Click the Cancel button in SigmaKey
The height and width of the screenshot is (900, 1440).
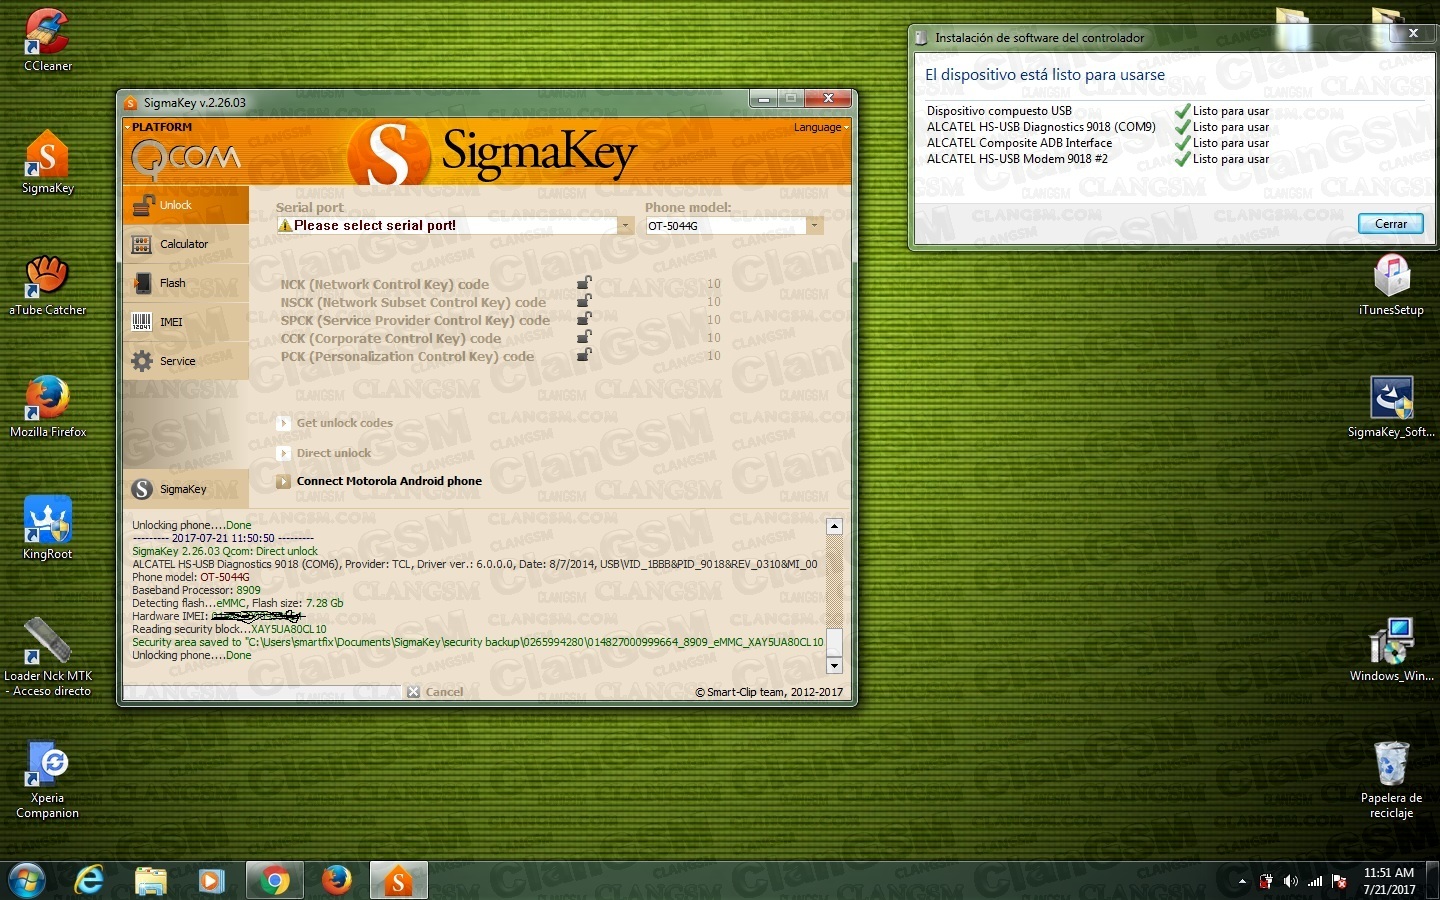coord(435,692)
